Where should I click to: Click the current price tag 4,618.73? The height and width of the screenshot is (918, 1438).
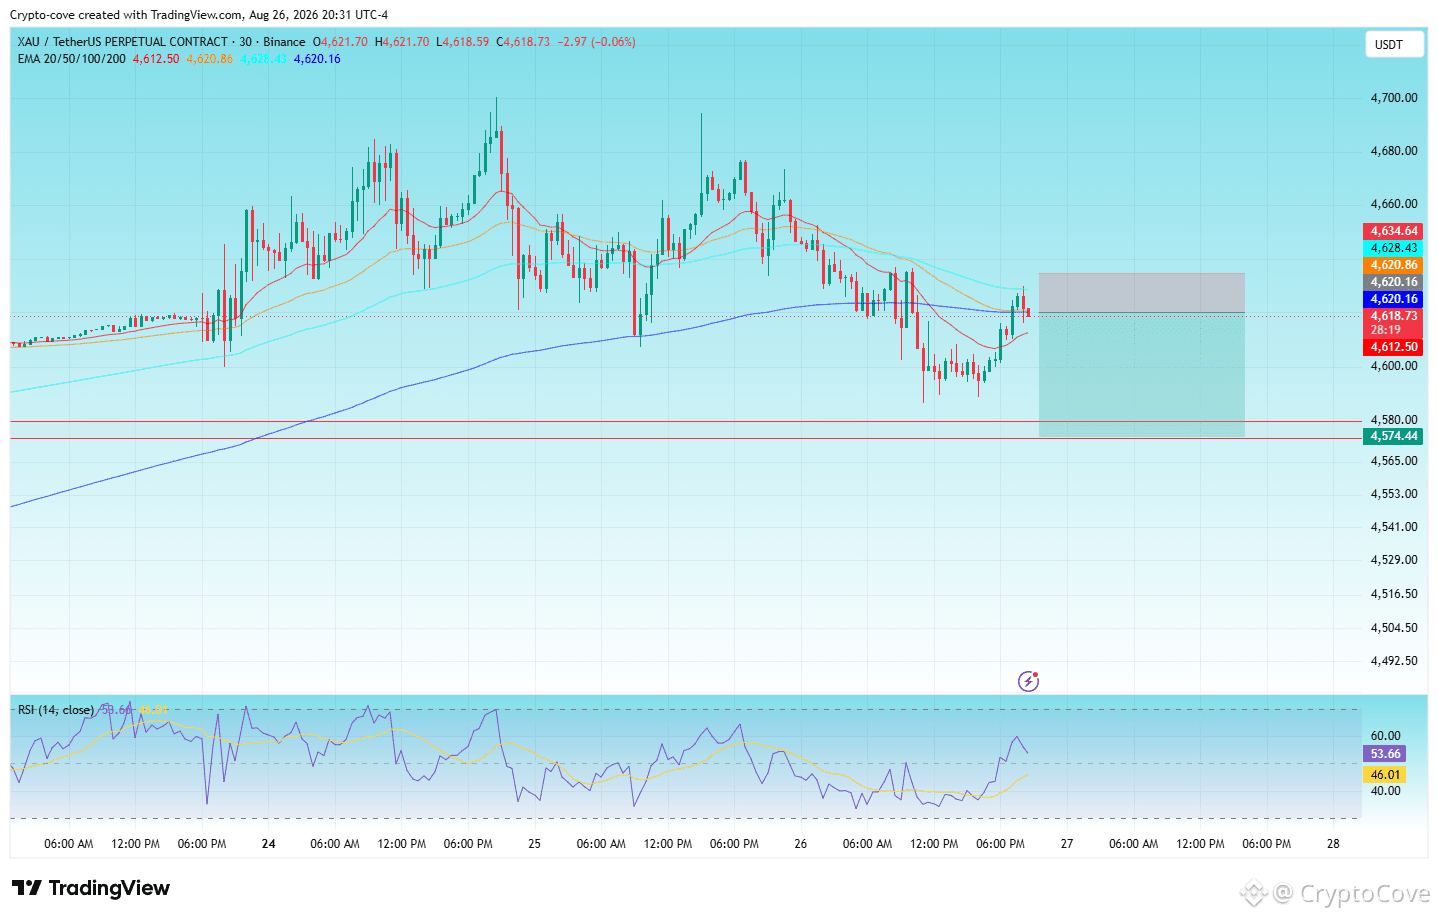point(1394,316)
